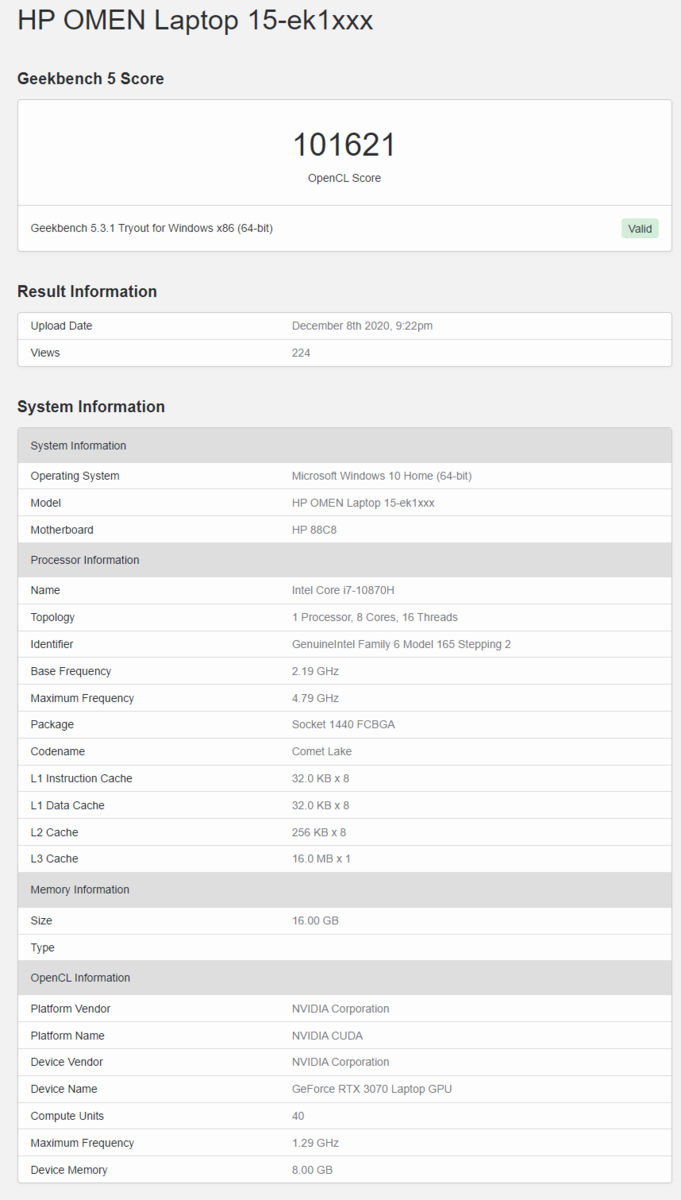
Task: Click the 'OpenCL Information' section header
Action: pyautogui.click(x=344, y=978)
